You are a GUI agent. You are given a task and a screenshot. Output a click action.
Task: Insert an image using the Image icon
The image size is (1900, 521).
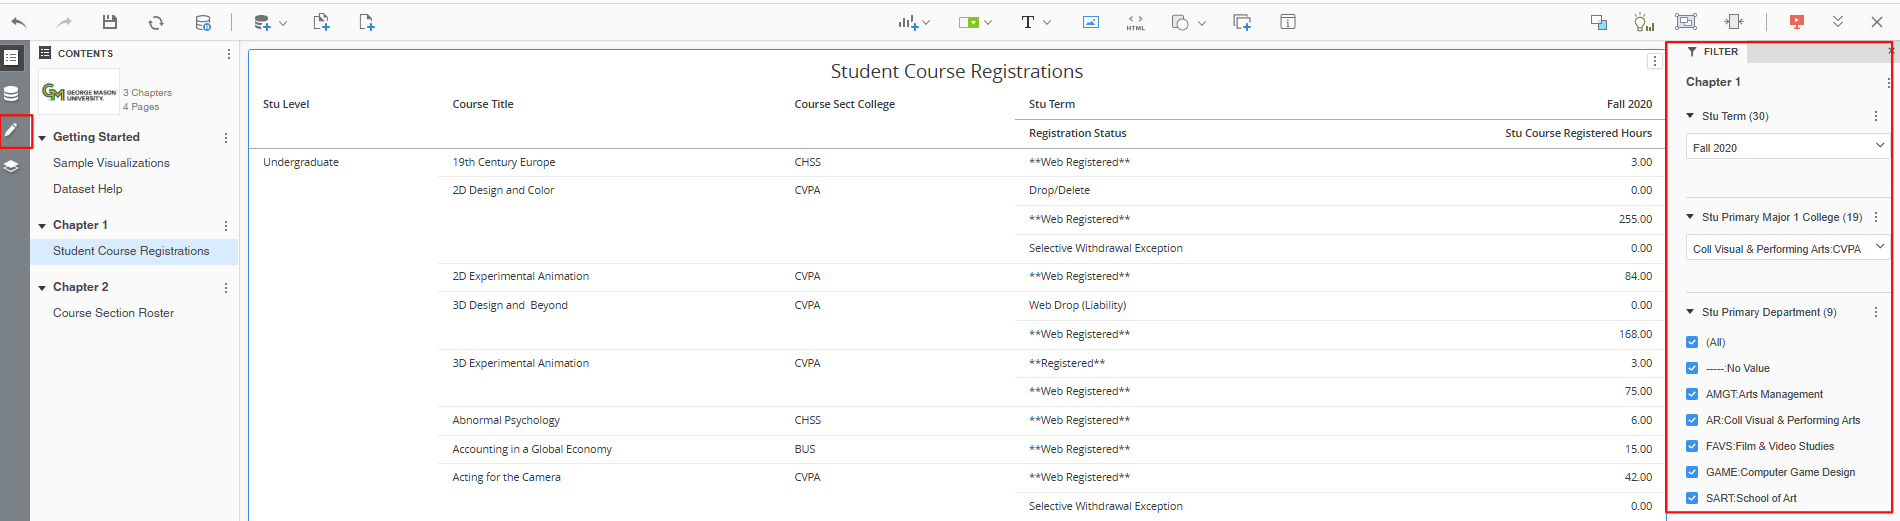[1090, 22]
